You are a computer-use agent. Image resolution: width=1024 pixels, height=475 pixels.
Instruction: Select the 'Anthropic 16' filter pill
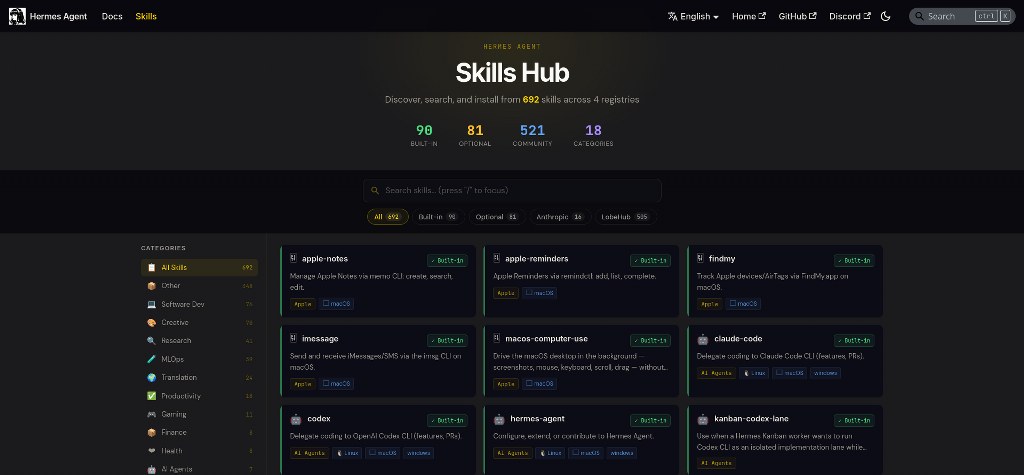[560, 217]
